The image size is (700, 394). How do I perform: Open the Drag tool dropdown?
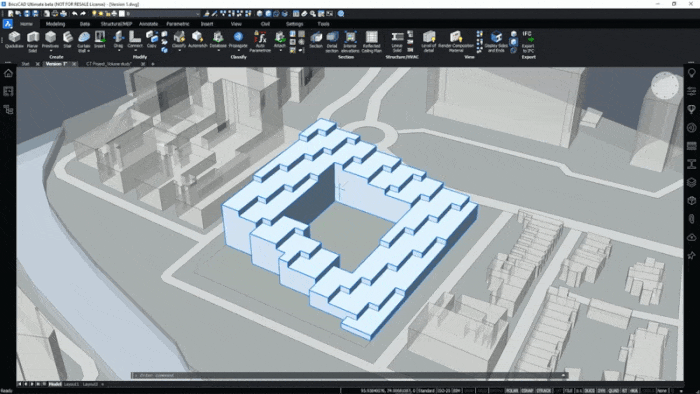click(x=118, y=51)
